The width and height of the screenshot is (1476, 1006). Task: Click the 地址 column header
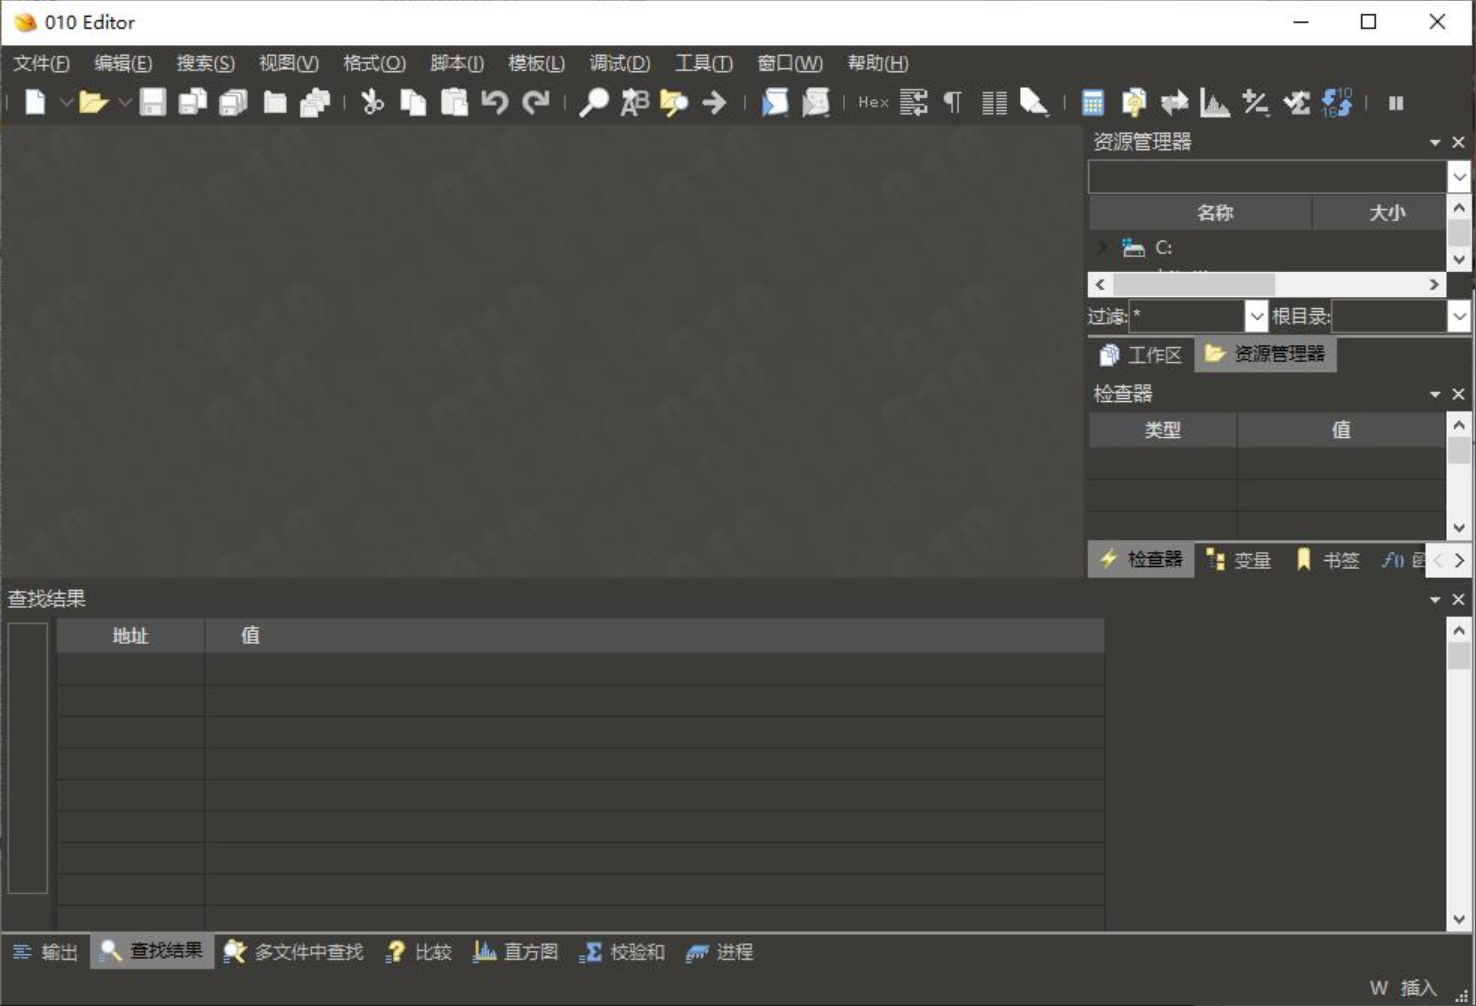click(130, 636)
